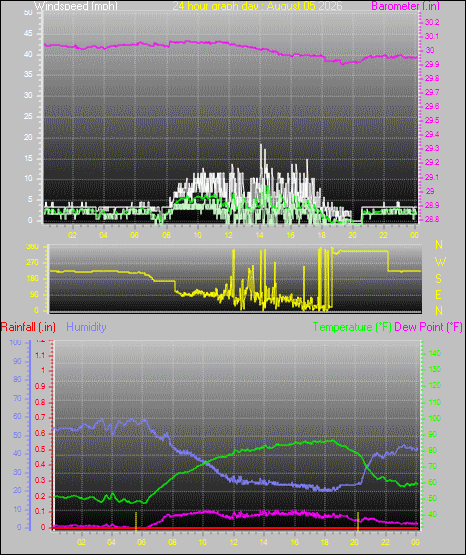Click the rainfall axis value 0.5
Screen dimensions: 466x555
click(x=40, y=449)
